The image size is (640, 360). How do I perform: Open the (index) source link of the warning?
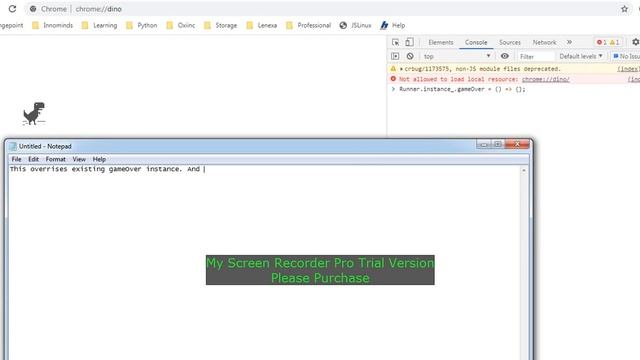click(x=628, y=69)
